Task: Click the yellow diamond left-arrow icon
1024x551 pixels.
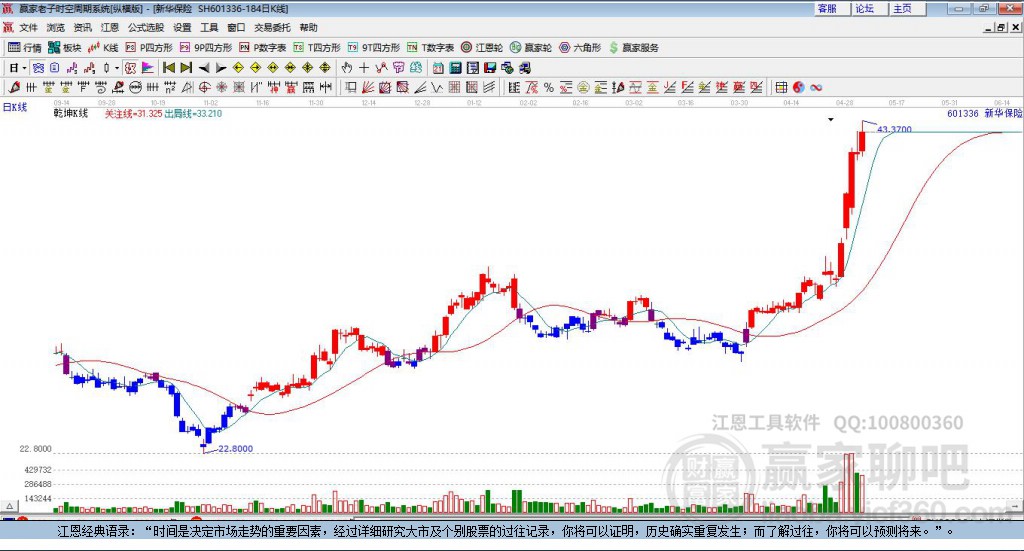Action: [x=238, y=68]
